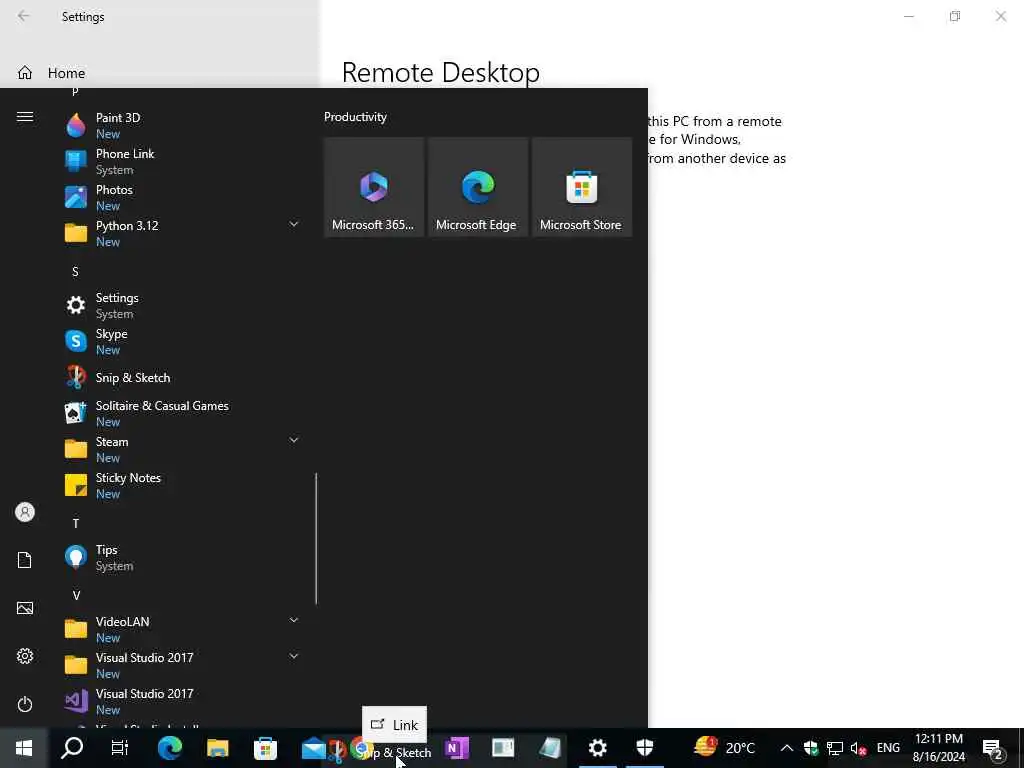The width and height of the screenshot is (1024, 768).
Task: Open the user account icon in Start rail
Action: tap(25, 512)
